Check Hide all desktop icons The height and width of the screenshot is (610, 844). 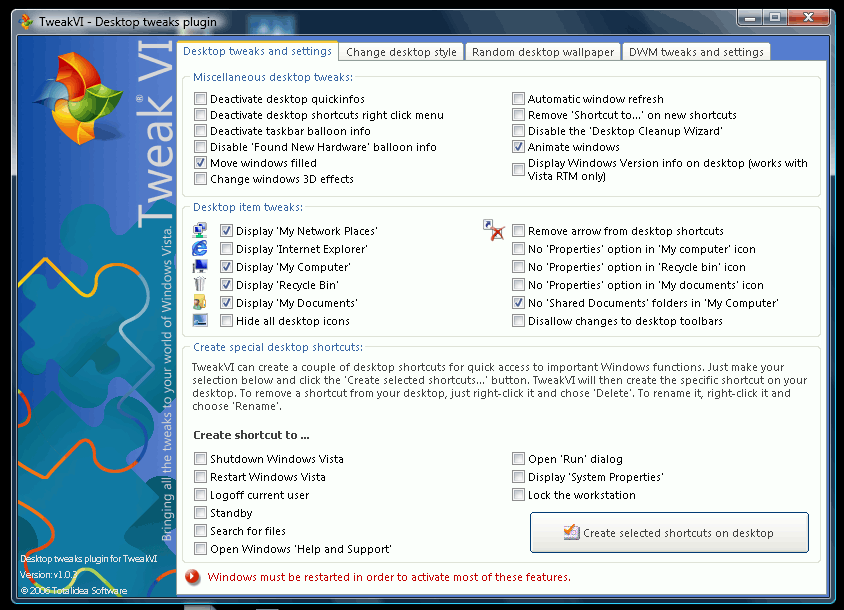[x=226, y=321]
